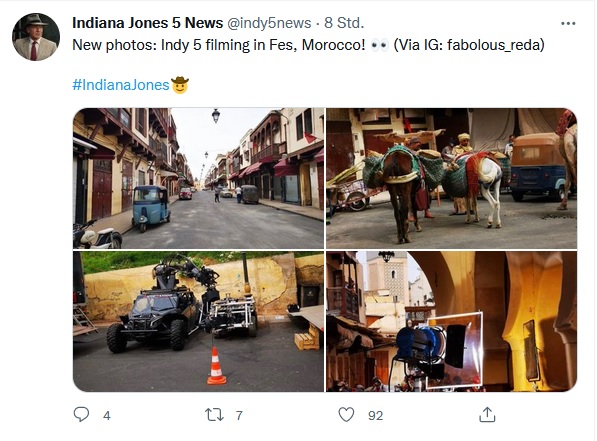Click the like count number 92

[375, 415]
